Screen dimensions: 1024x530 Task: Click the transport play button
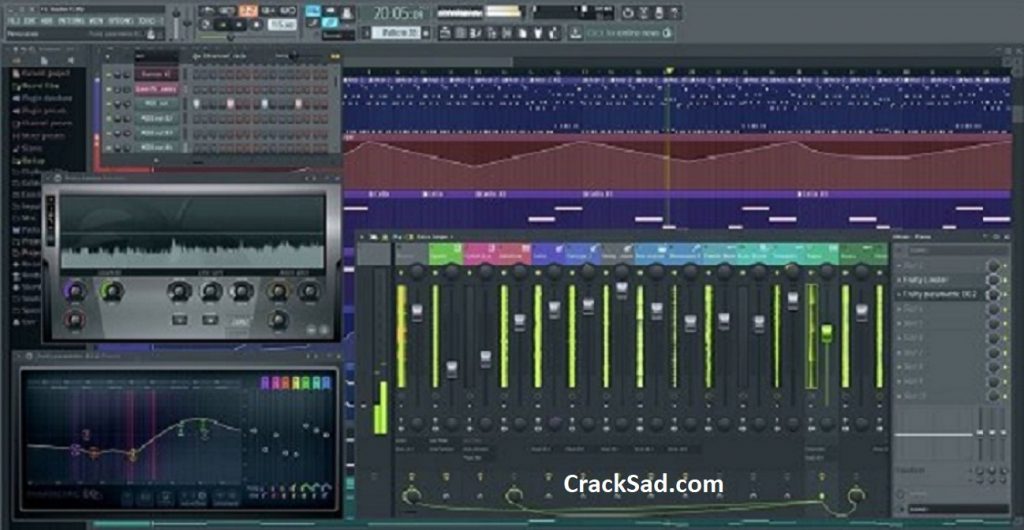pyautogui.click(x=223, y=24)
